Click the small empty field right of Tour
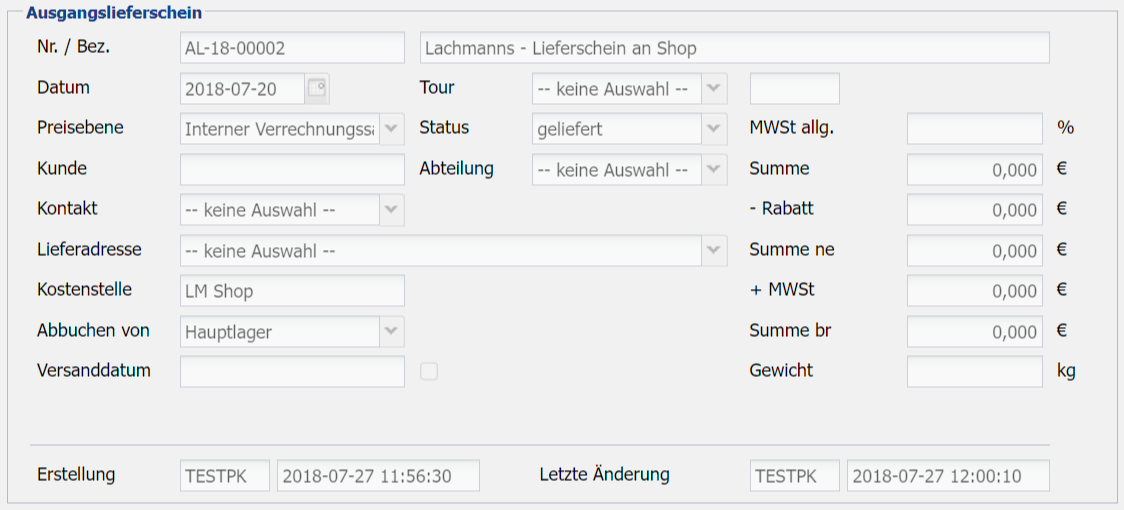This screenshot has height=510, width=1124. [x=794, y=89]
